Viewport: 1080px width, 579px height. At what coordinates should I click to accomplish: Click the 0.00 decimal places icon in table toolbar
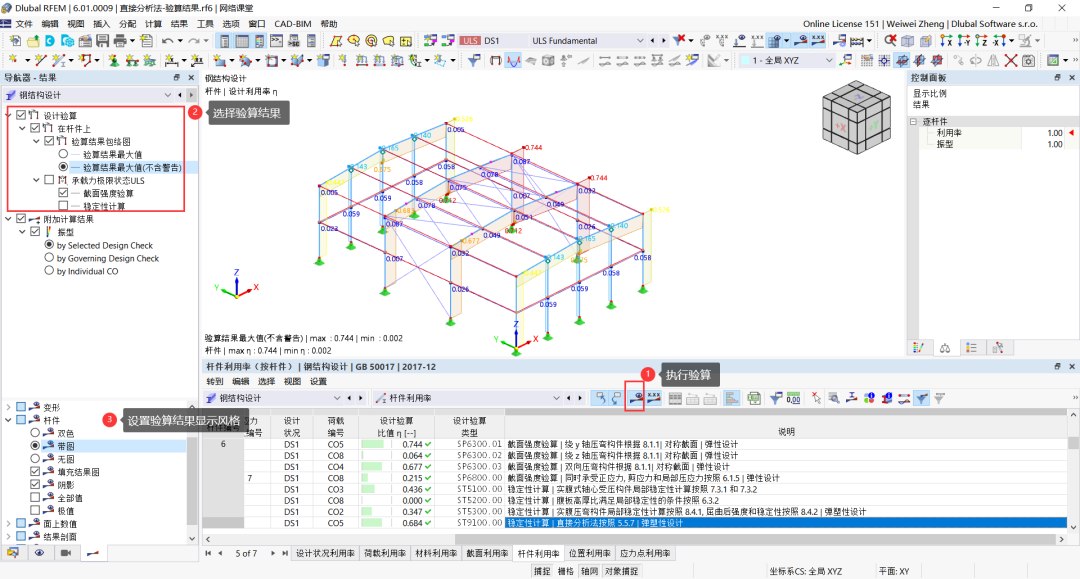(793, 398)
